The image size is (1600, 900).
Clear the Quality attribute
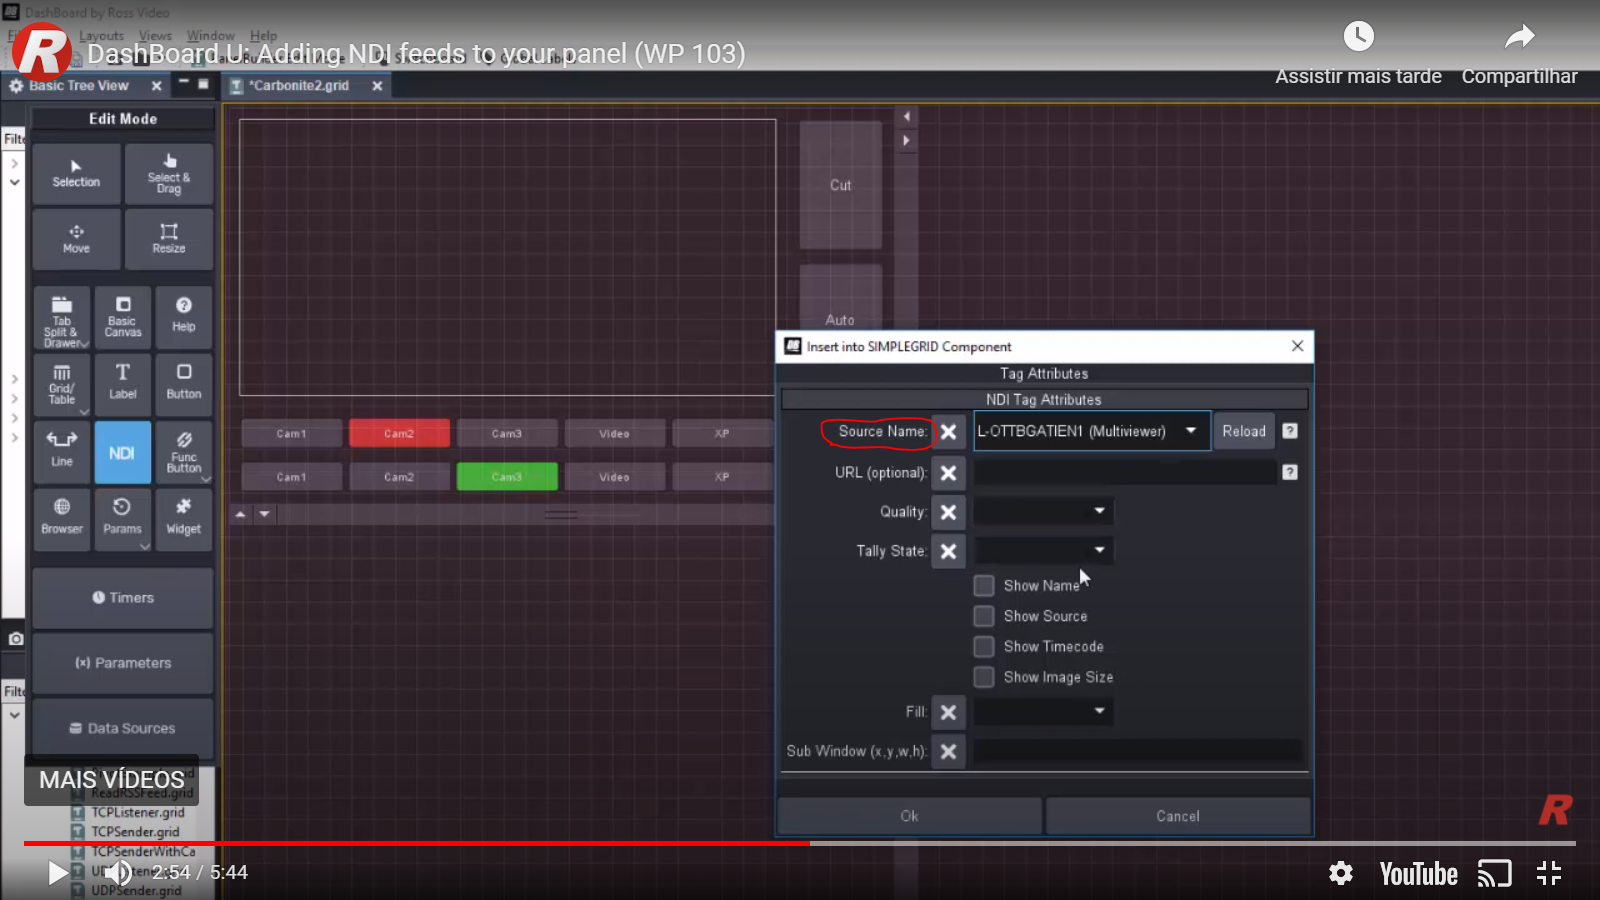click(x=948, y=512)
